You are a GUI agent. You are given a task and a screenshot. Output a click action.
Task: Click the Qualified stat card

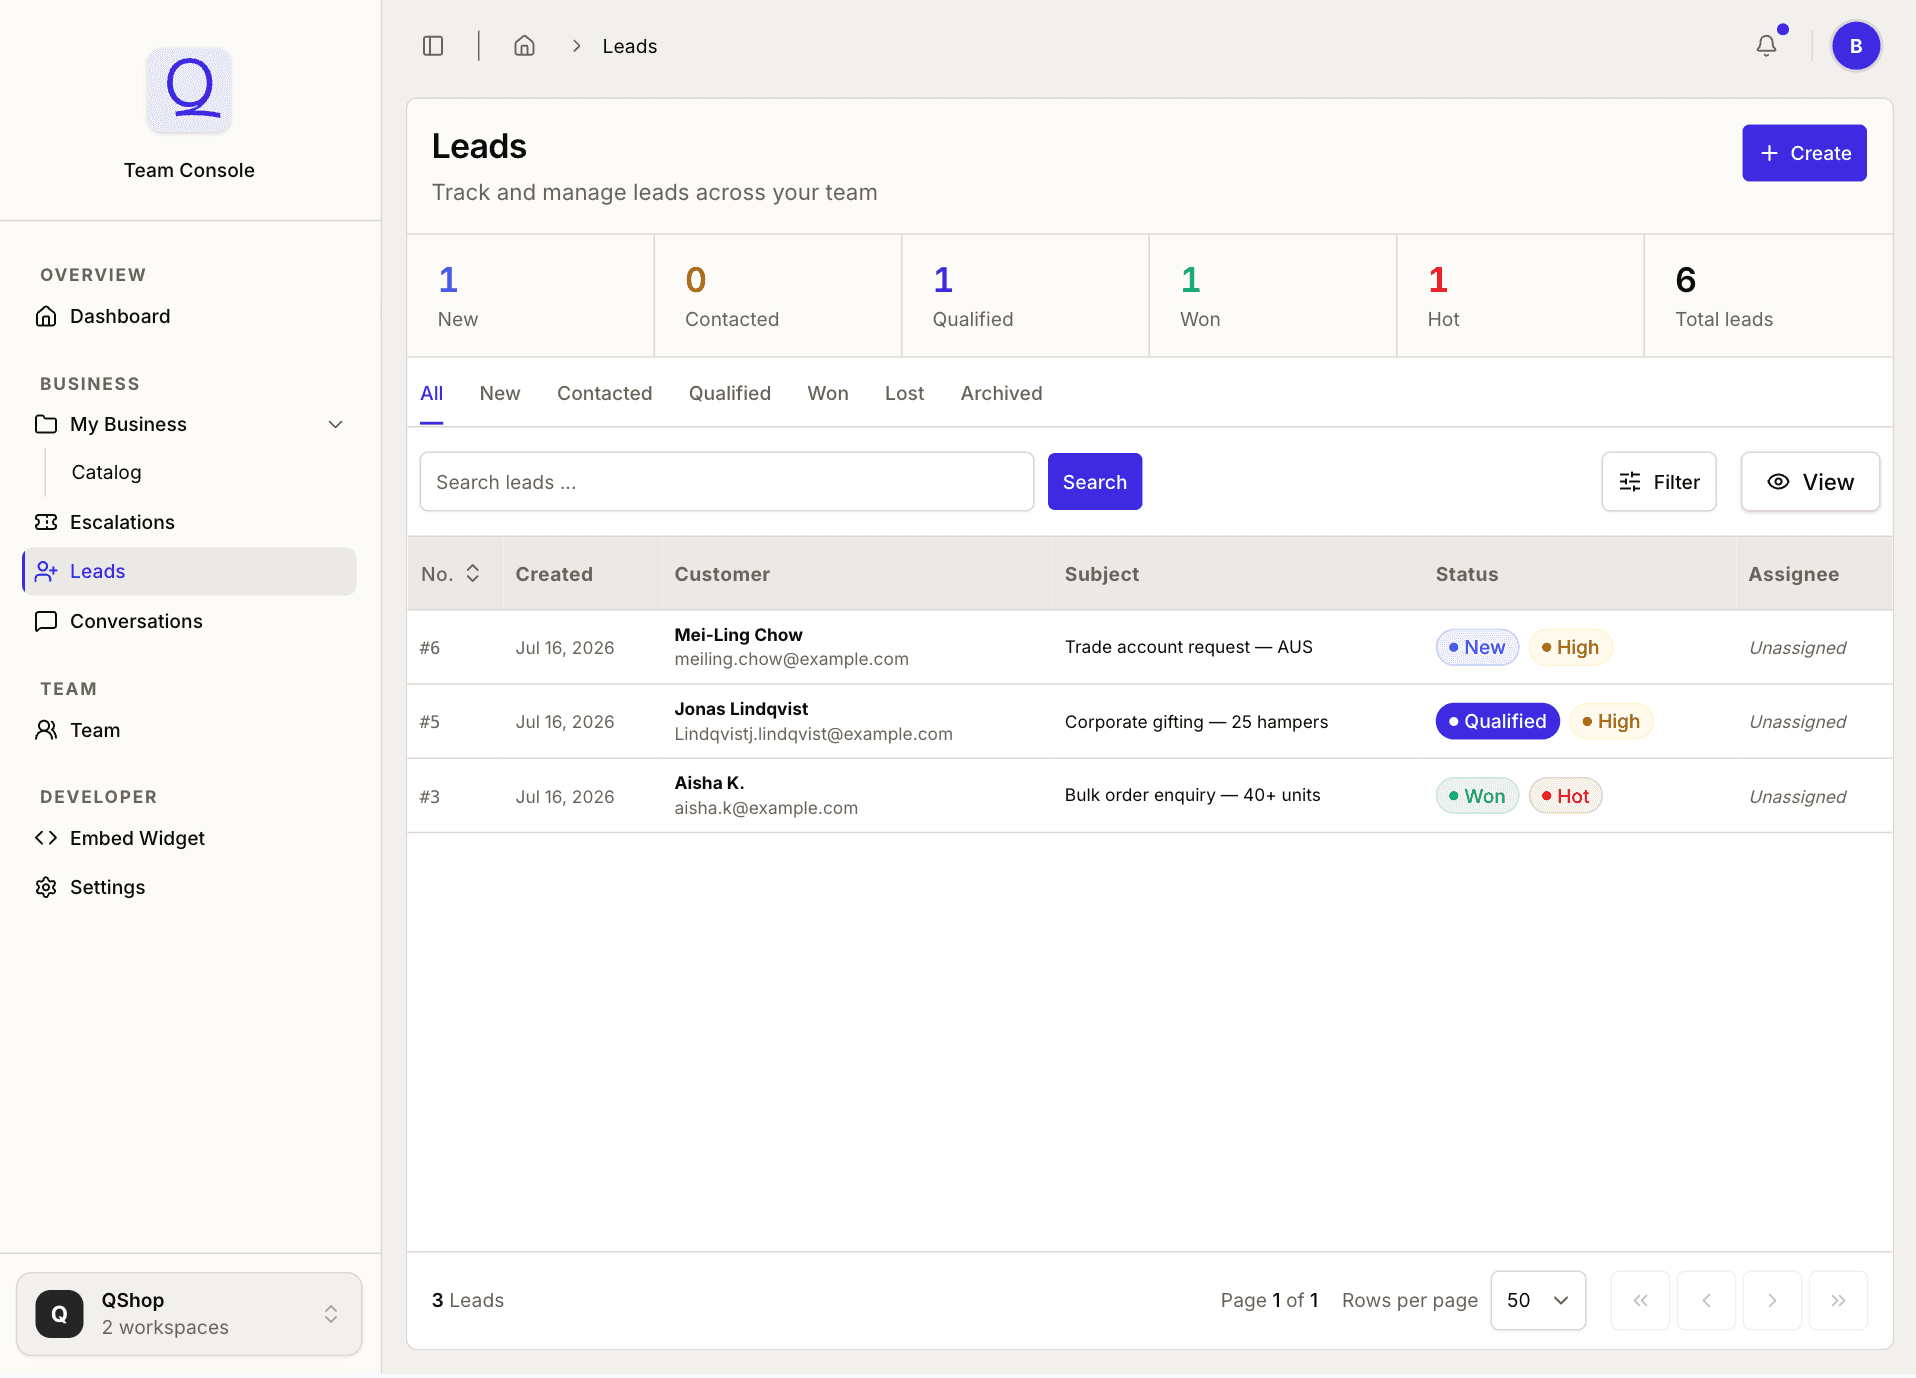1025,296
